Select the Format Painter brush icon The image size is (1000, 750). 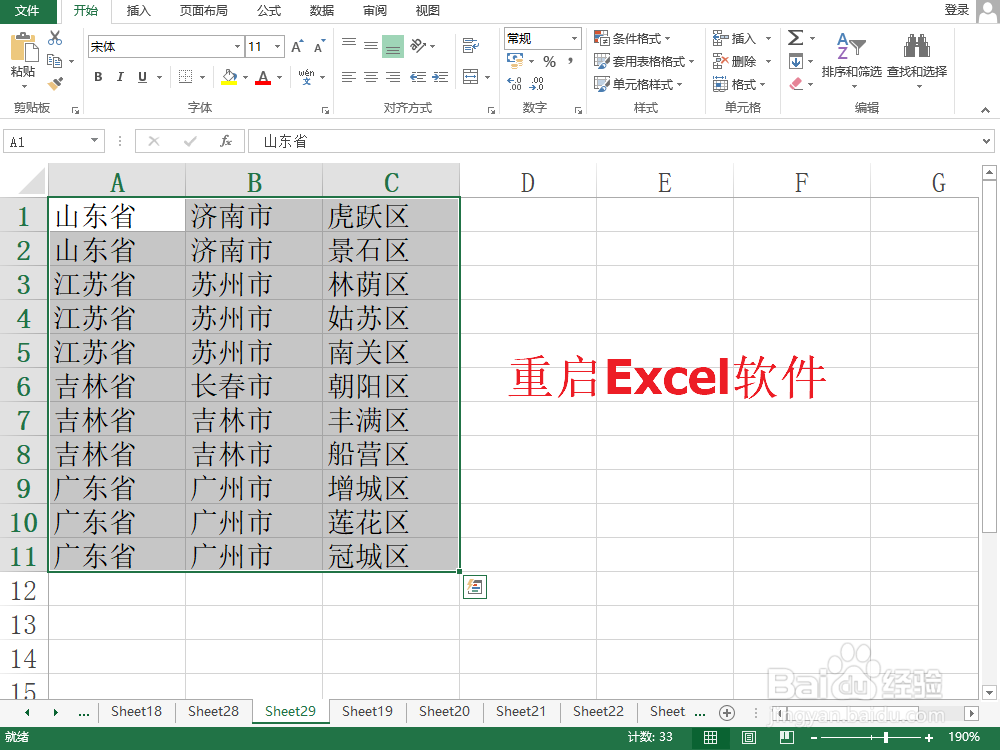click(x=55, y=84)
